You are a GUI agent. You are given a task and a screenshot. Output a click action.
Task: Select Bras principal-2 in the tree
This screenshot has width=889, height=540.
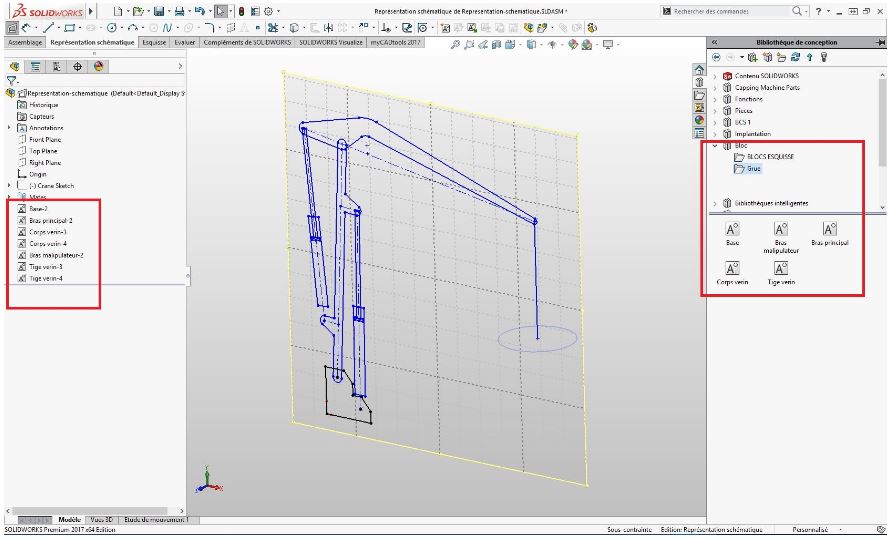point(50,221)
